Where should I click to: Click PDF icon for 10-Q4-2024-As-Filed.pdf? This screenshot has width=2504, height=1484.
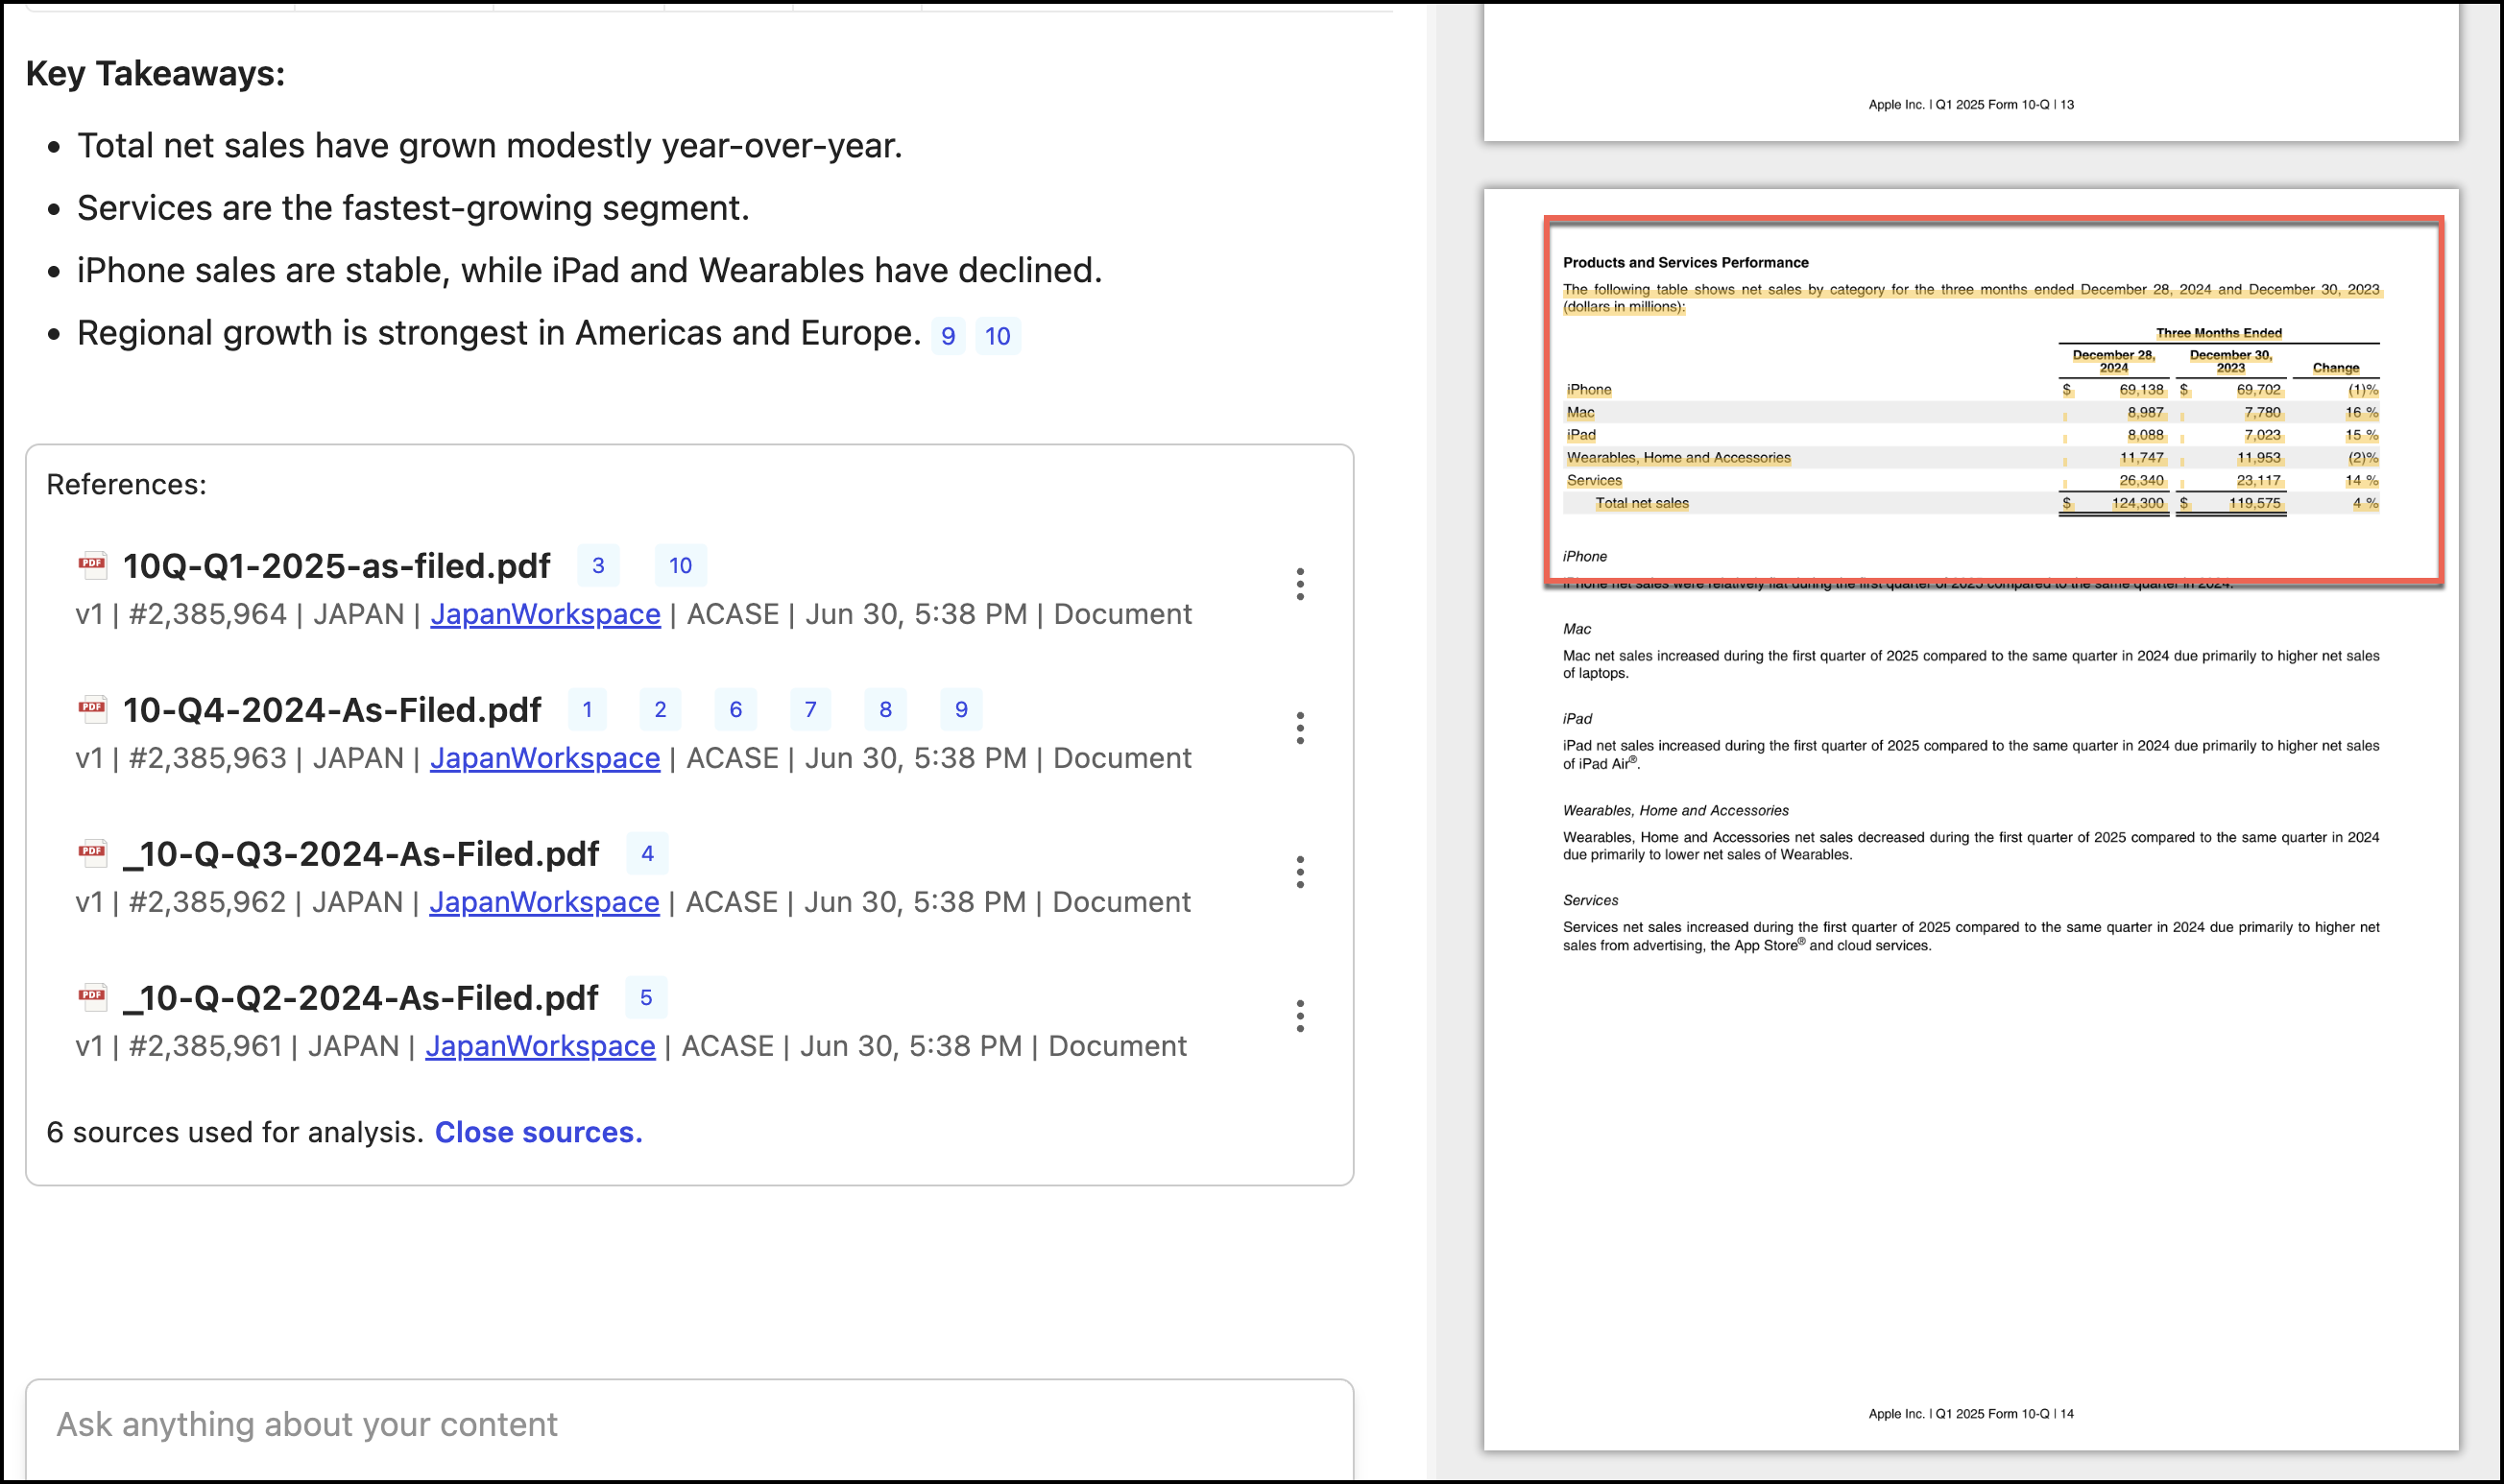coord(92,708)
